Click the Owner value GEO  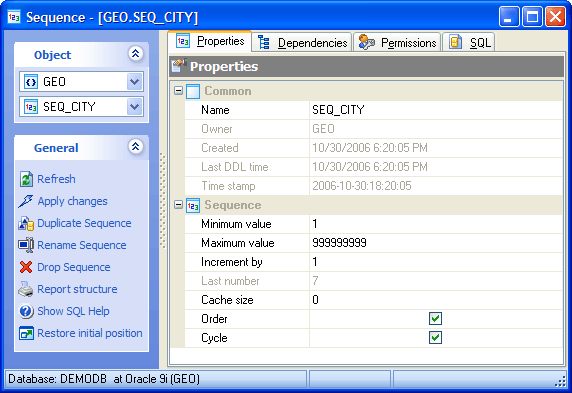[323, 129]
